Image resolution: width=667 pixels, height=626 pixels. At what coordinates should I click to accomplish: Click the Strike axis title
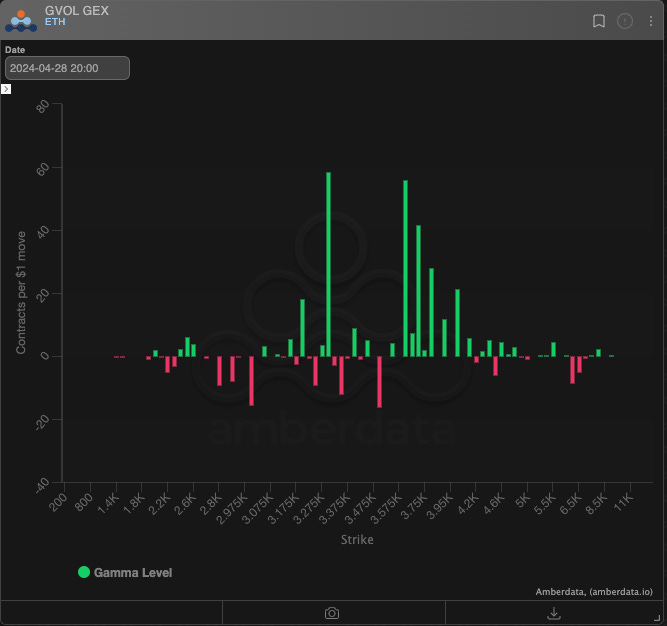tap(357, 540)
